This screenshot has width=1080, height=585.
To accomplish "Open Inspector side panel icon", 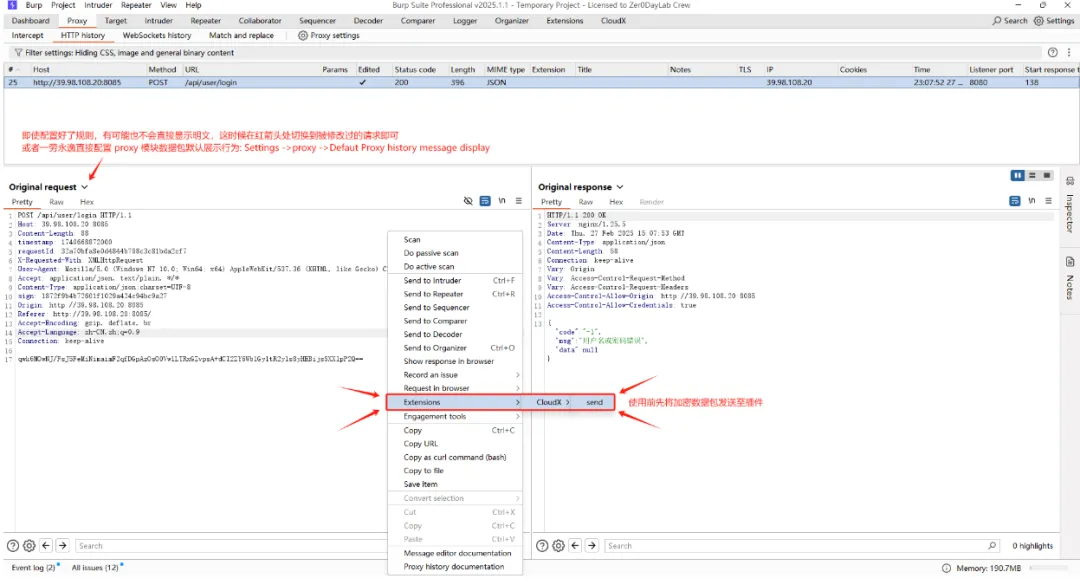I will pyautogui.click(x=1070, y=181).
